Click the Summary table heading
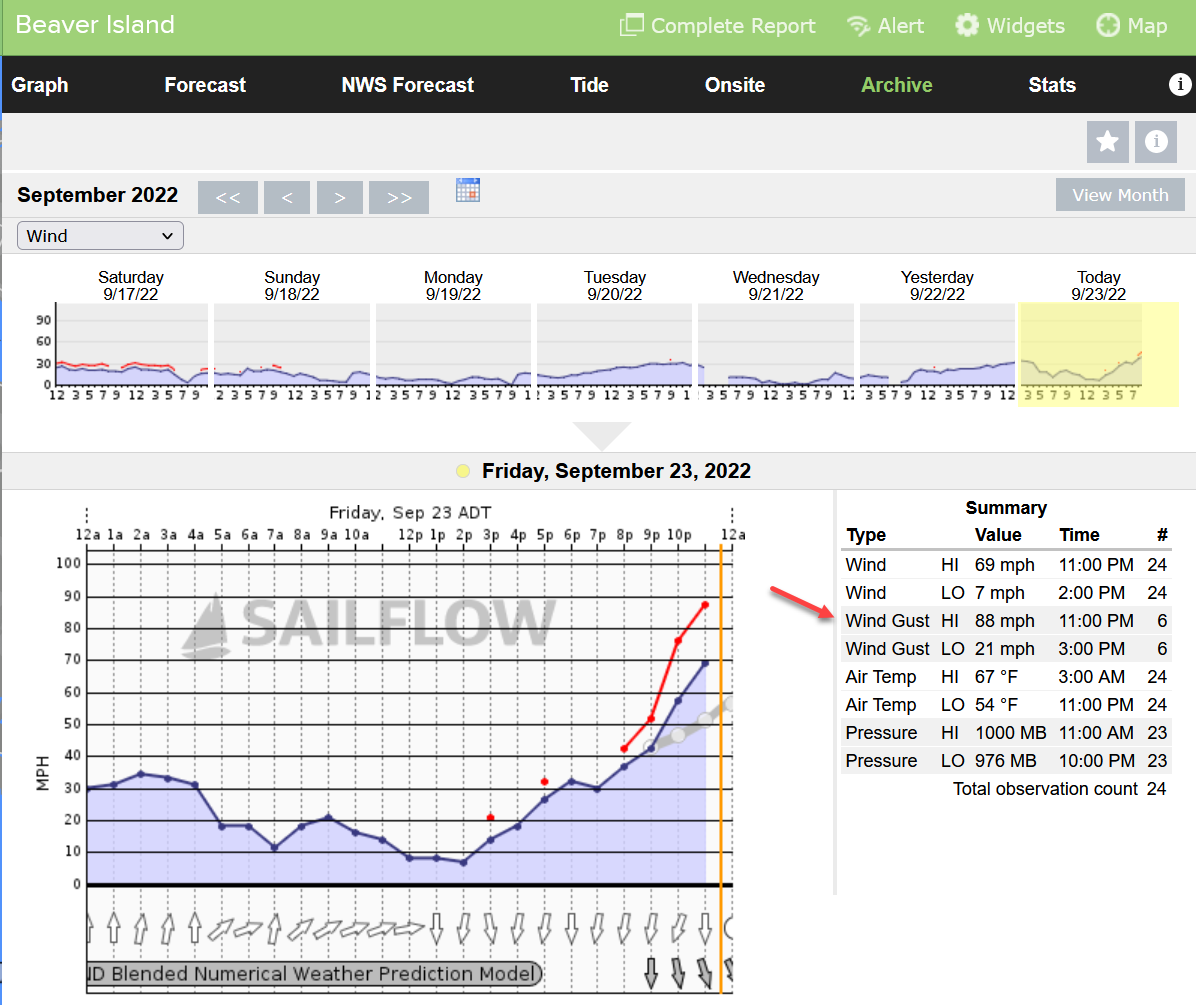The height and width of the screenshot is (1005, 1196). 1006,508
